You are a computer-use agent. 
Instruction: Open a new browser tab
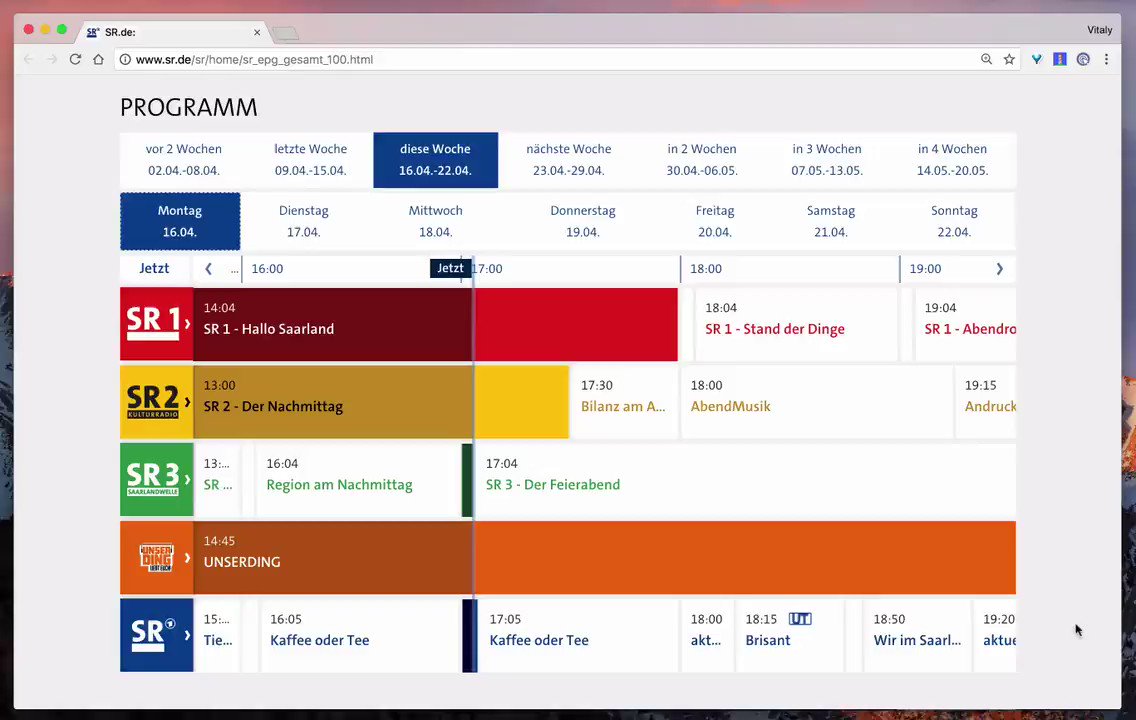[285, 33]
